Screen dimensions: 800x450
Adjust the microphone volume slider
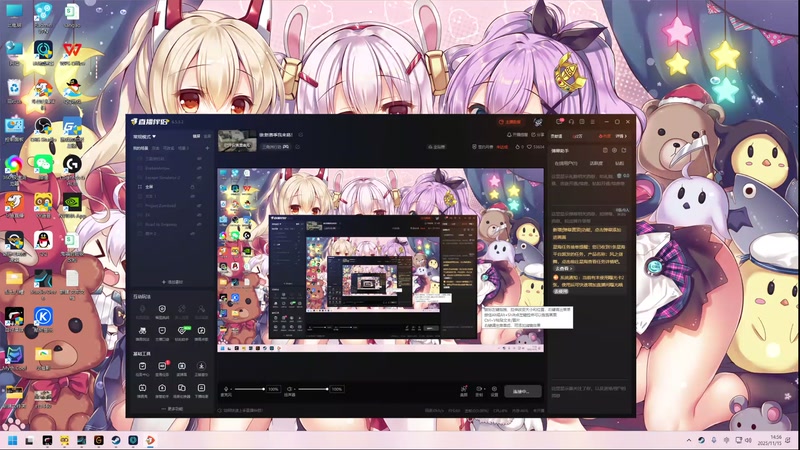249,389
